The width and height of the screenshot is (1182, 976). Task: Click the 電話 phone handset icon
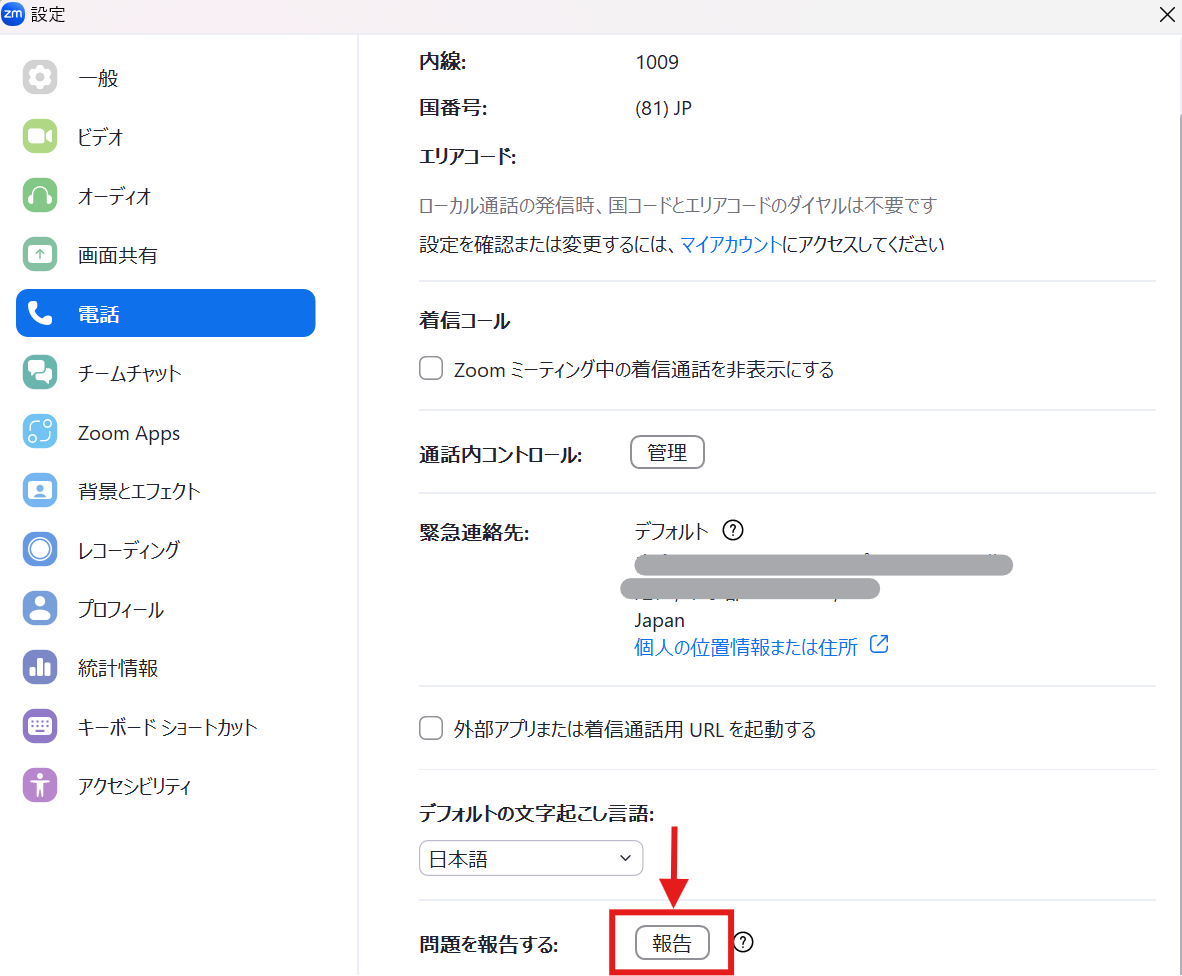click(x=40, y=313)
